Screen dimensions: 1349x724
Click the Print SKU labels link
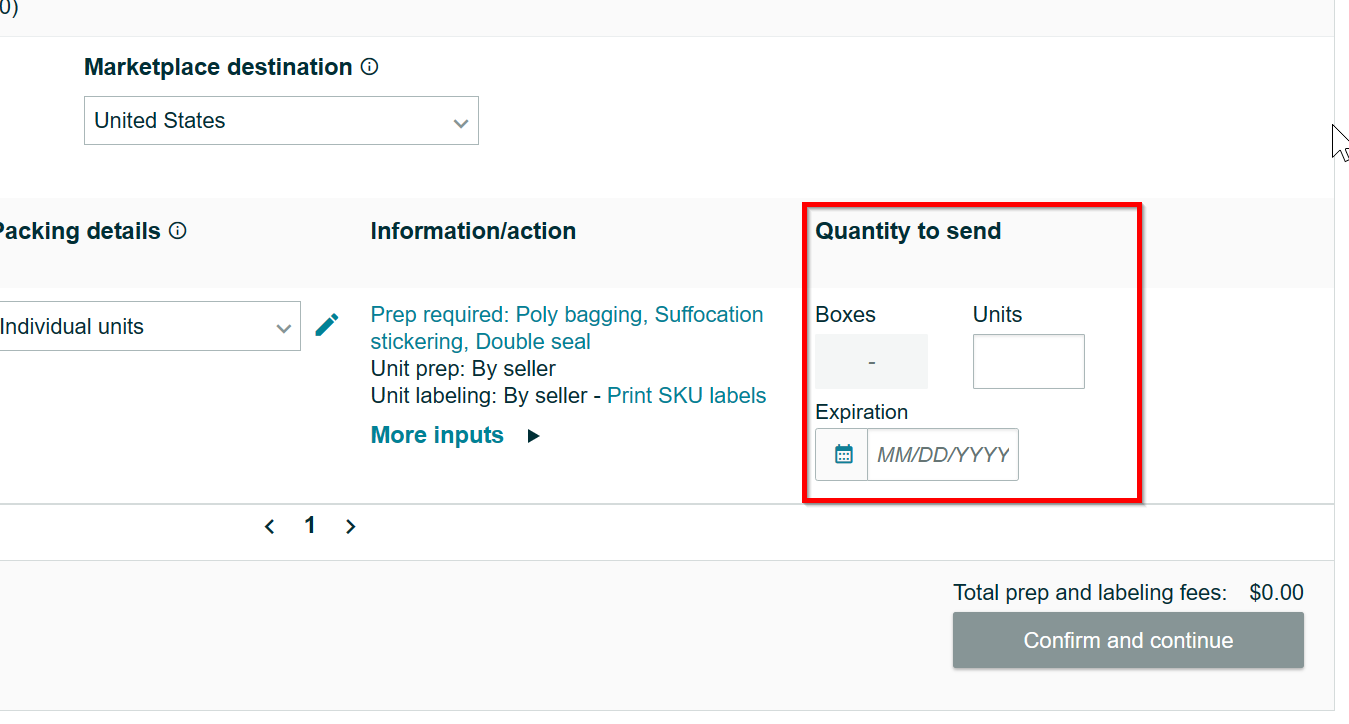(x=686, y=396)
